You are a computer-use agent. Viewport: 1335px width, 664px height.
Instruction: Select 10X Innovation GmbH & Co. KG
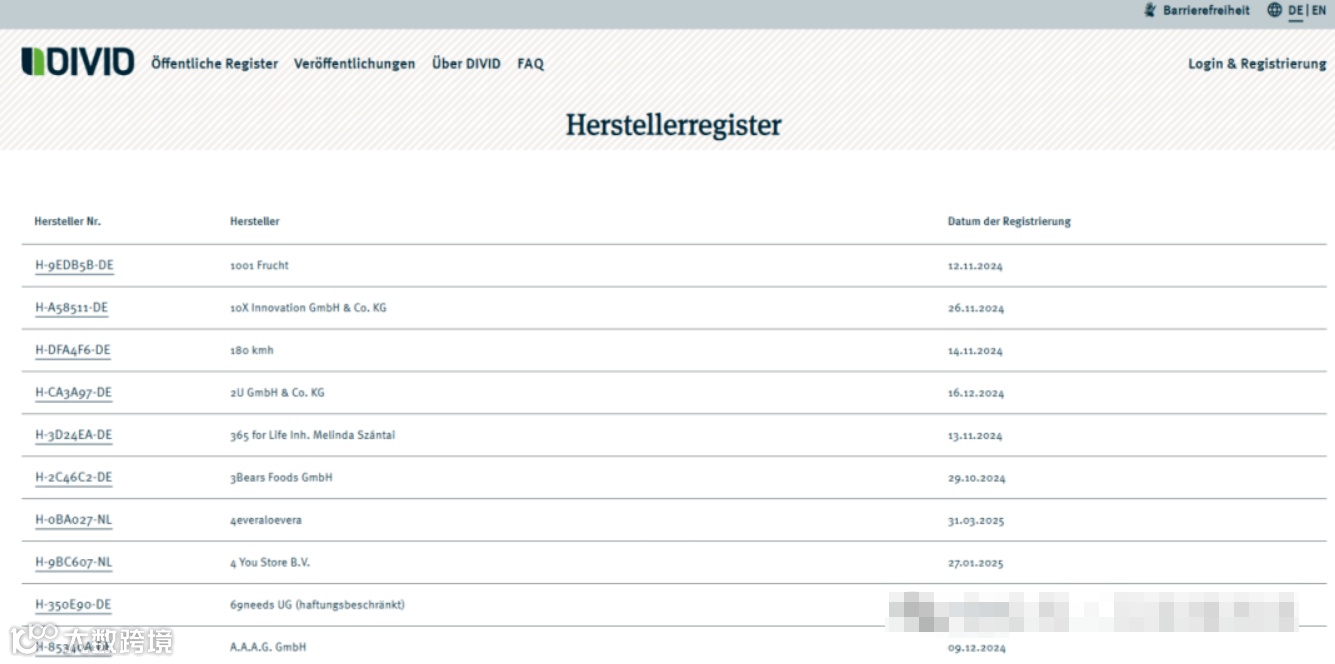click(308, 308)
